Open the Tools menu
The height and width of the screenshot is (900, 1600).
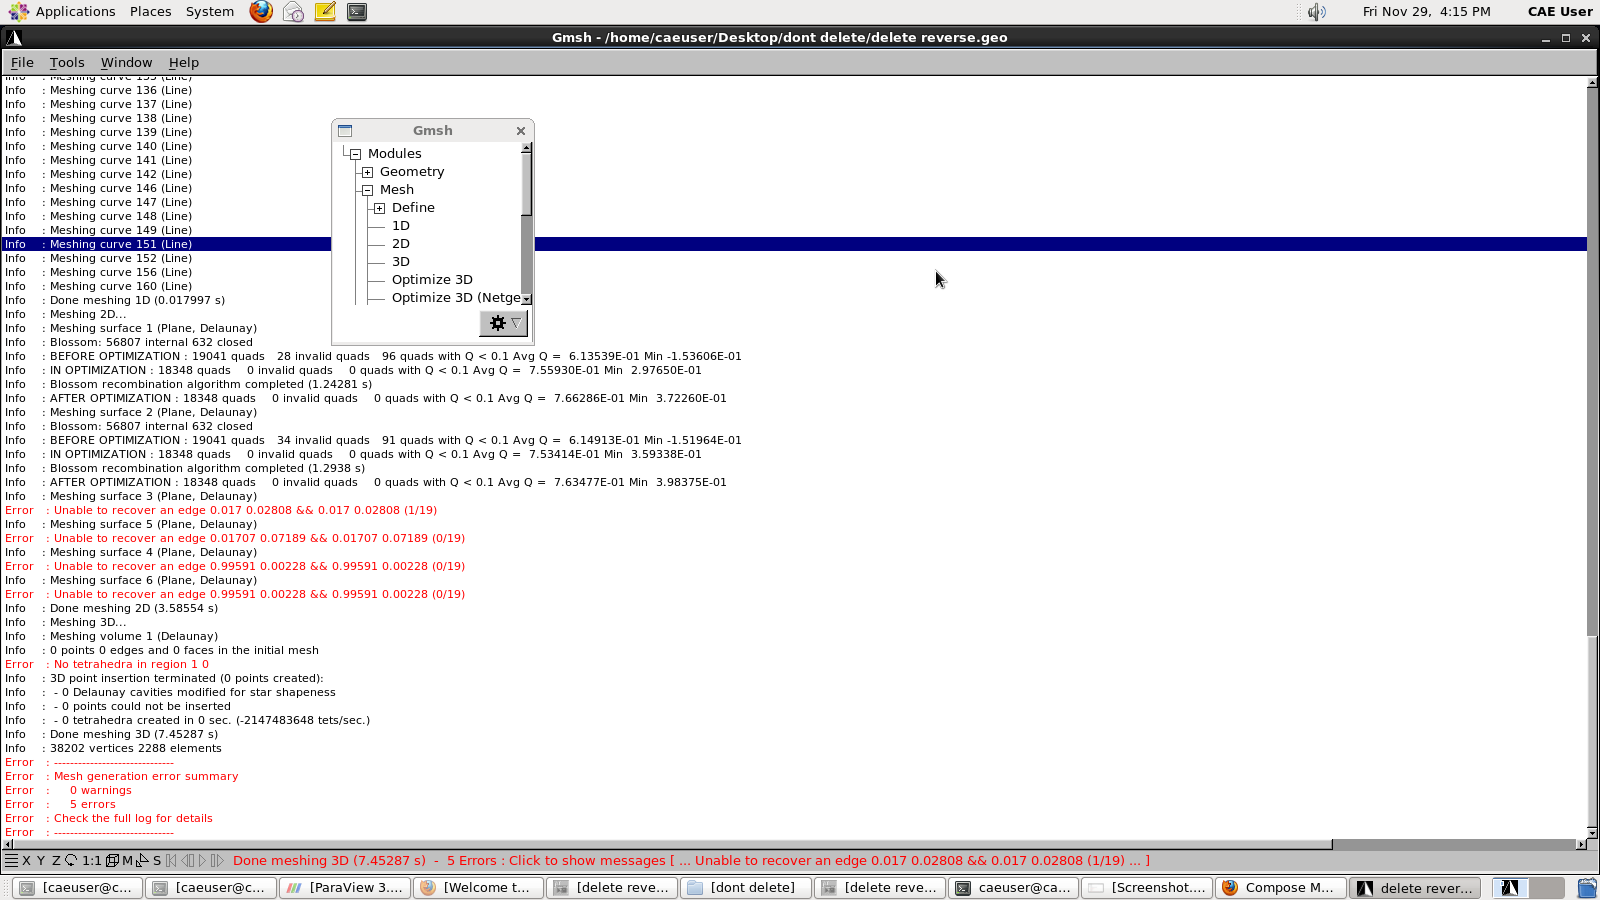coord(67,62)
